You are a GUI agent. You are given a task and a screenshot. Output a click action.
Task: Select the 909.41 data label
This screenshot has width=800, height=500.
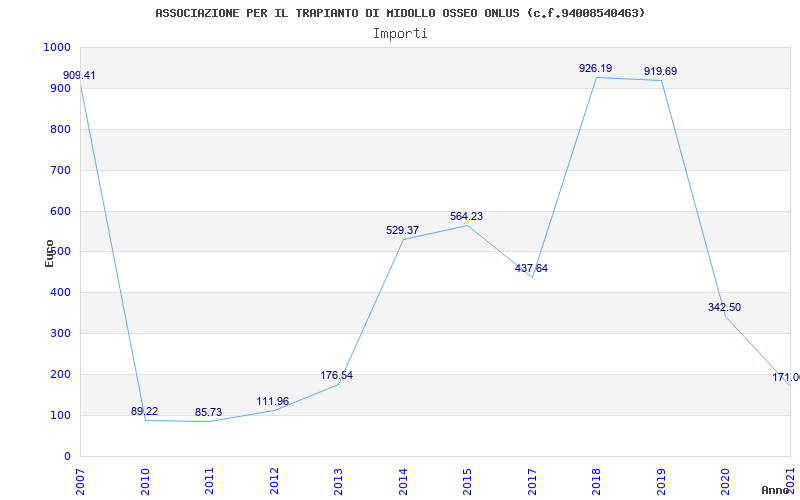(x=79, y=76)
